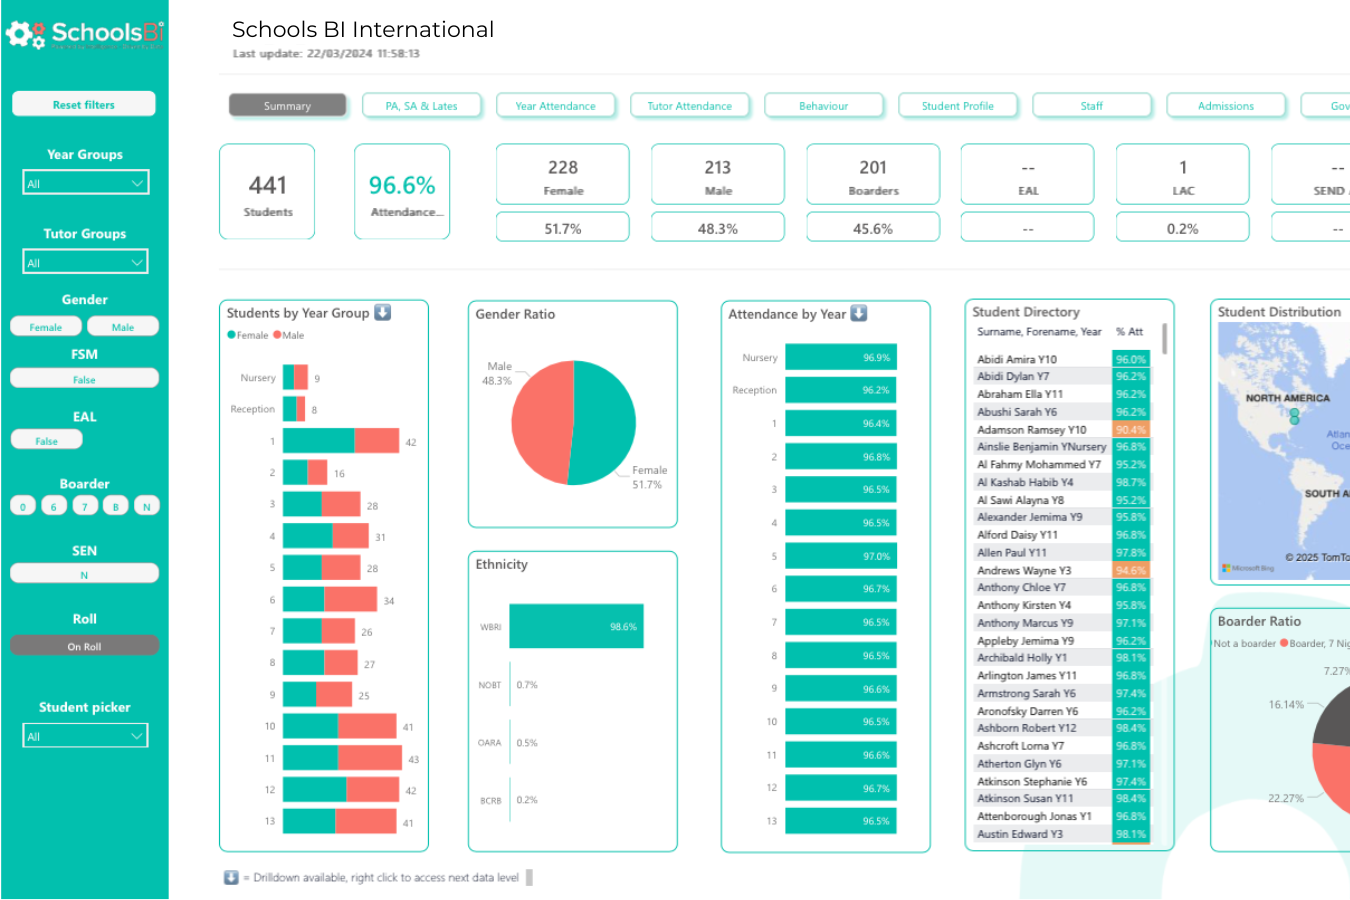Toggle the EAL False filter

[46, 440]
